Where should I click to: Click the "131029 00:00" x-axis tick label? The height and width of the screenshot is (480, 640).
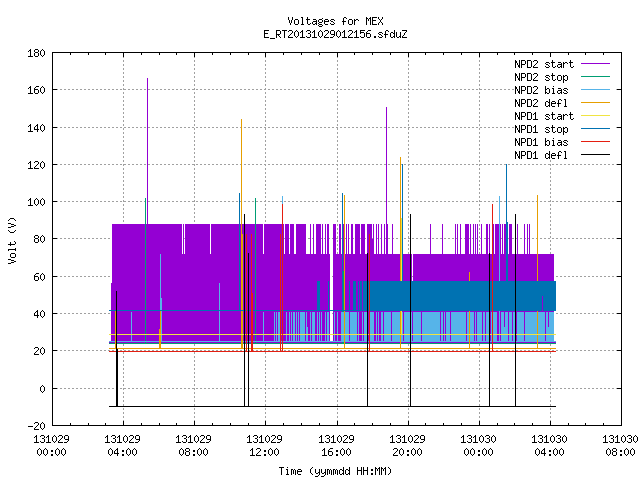51,446
